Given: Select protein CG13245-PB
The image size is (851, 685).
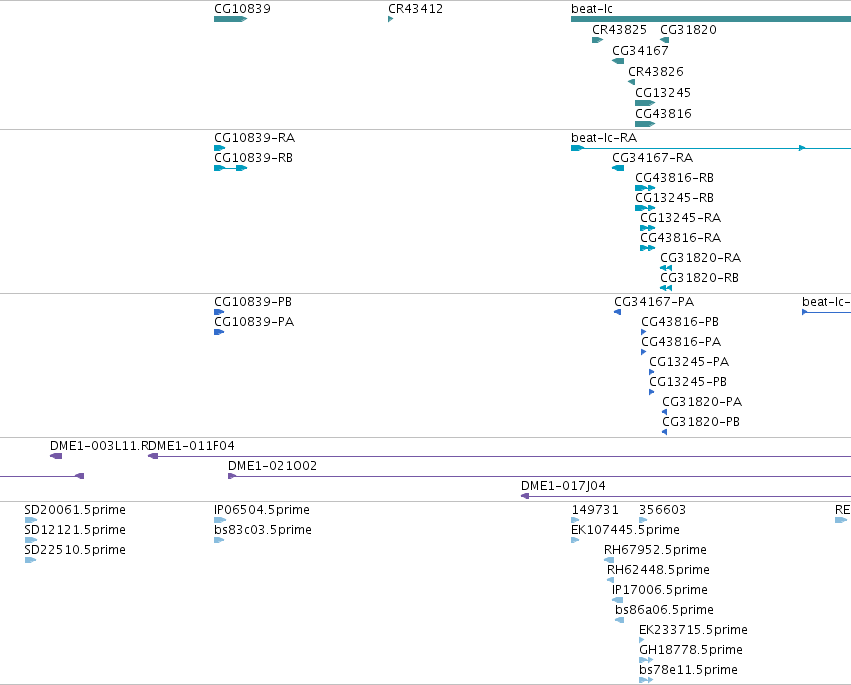Looking at the screenshot, I should (688, 383).
